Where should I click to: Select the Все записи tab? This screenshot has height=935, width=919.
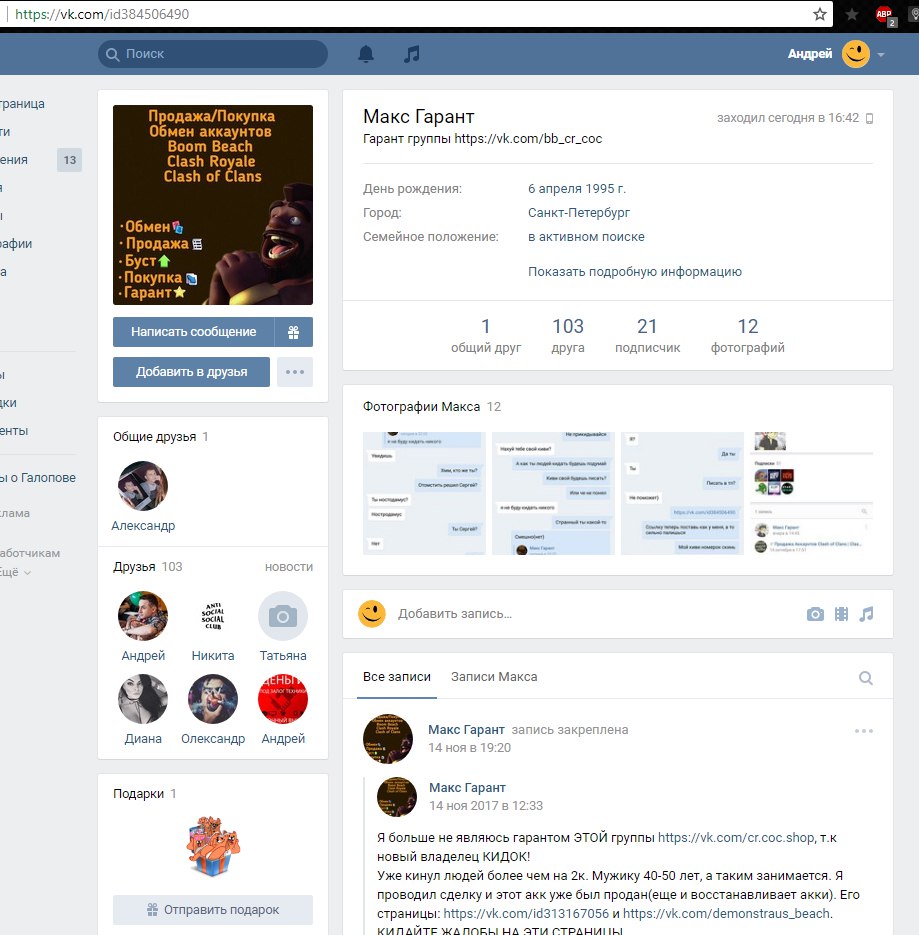397,677
